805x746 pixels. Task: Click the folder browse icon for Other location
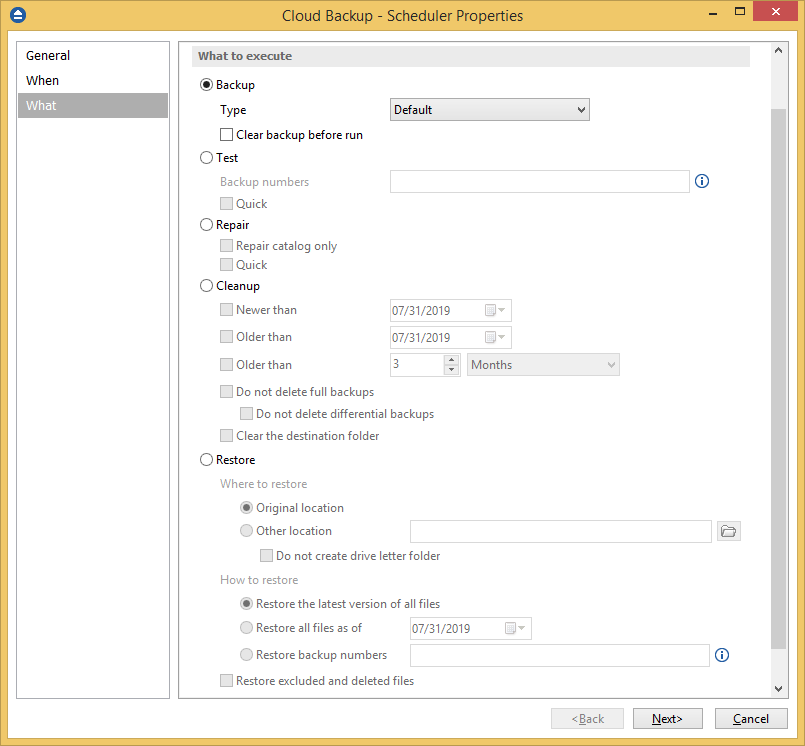pos(729,531)
